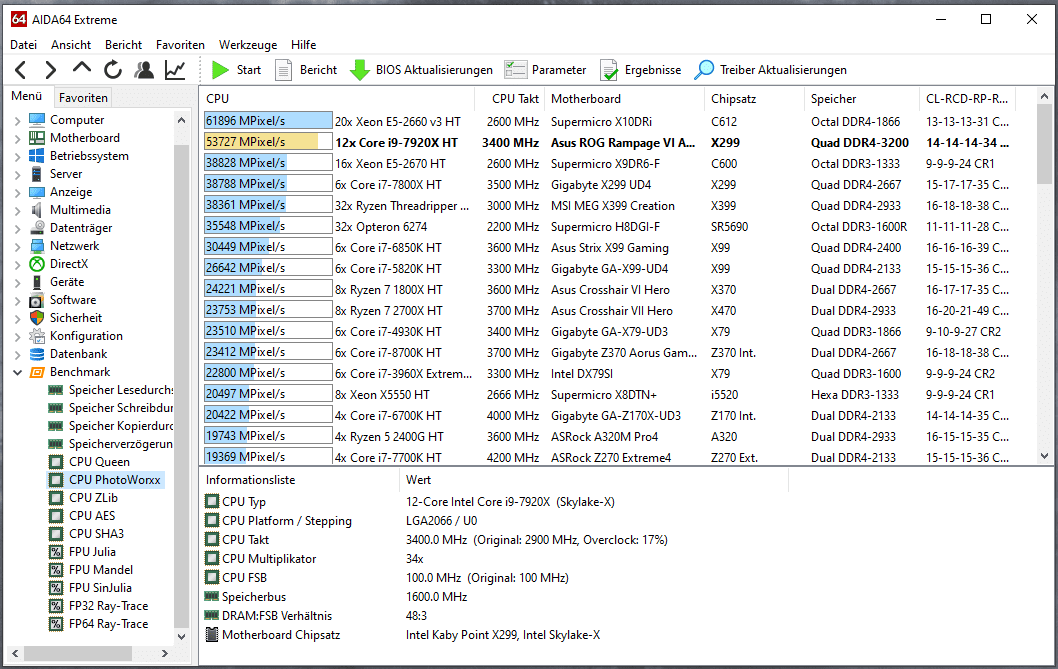
Task: Open the Favoriten menu in menu bar
Action: 180,45
